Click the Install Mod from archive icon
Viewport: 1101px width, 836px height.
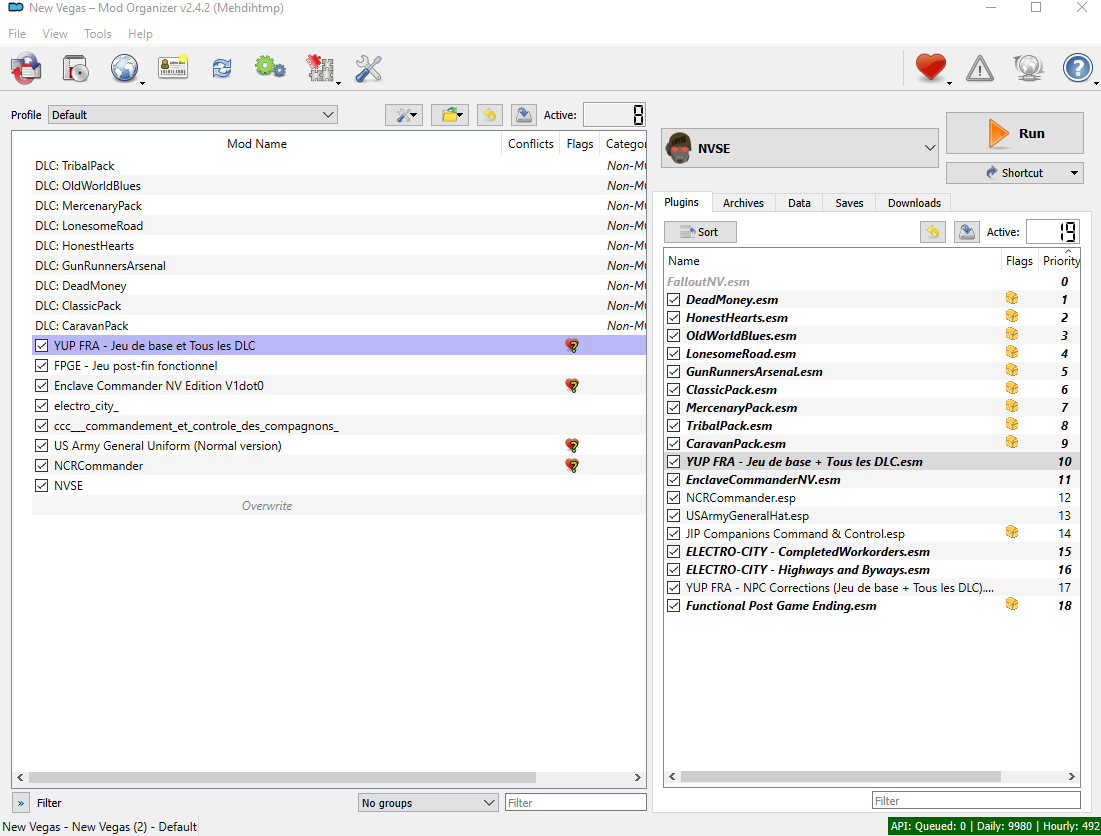tap(75, 69)
